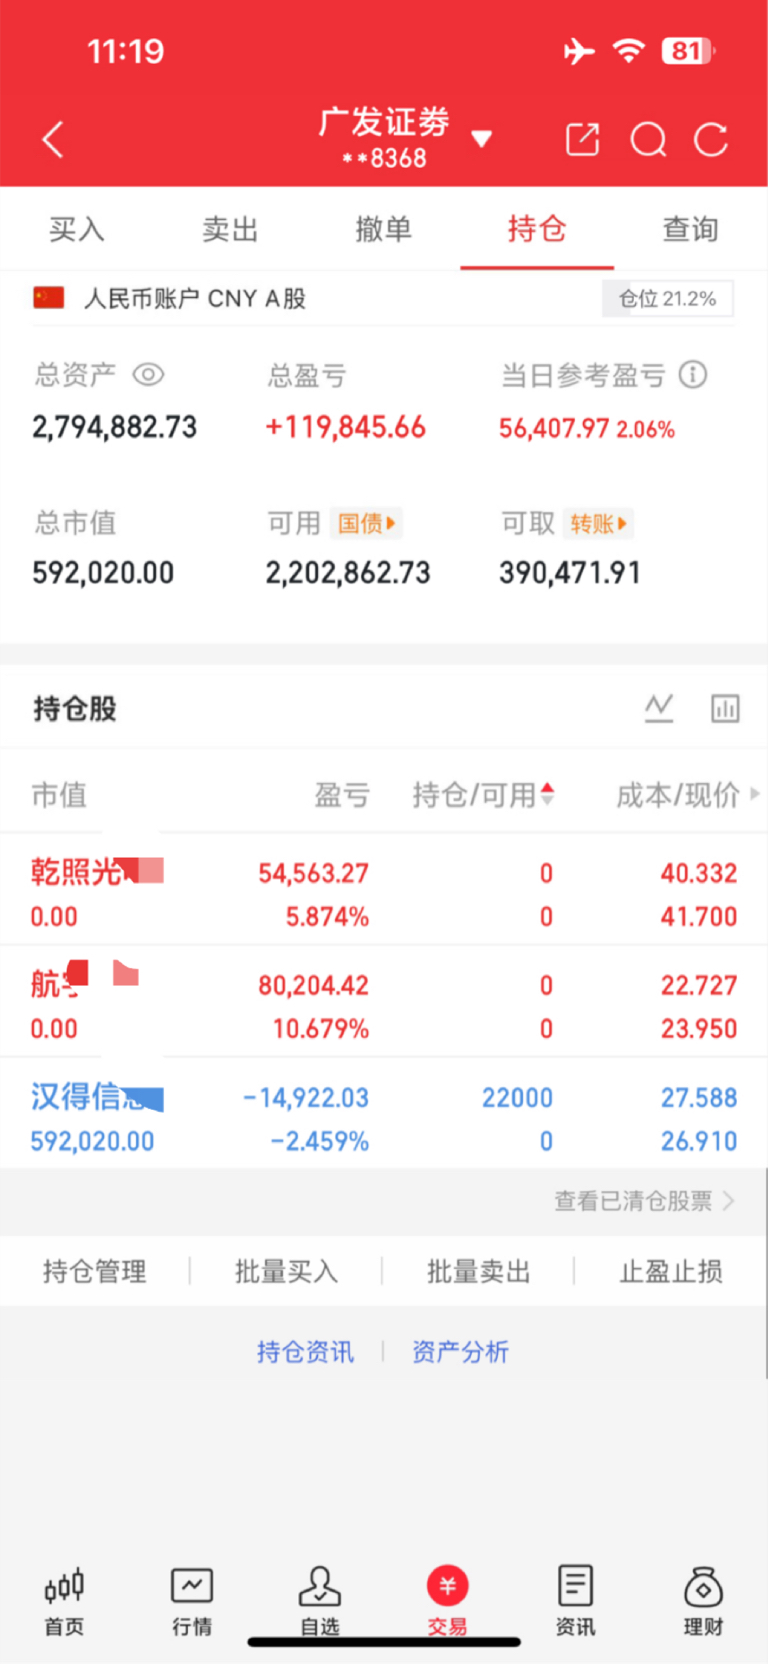Tap the 人民币账户 CNY A股 label
Viewport: 768px width, 1664px height.
pos(195,299)
